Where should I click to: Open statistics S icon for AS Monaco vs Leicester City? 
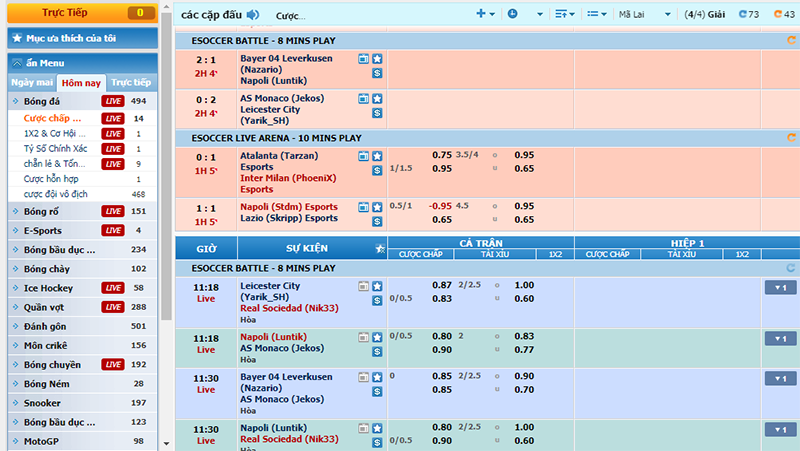click(x=377, y=113)
